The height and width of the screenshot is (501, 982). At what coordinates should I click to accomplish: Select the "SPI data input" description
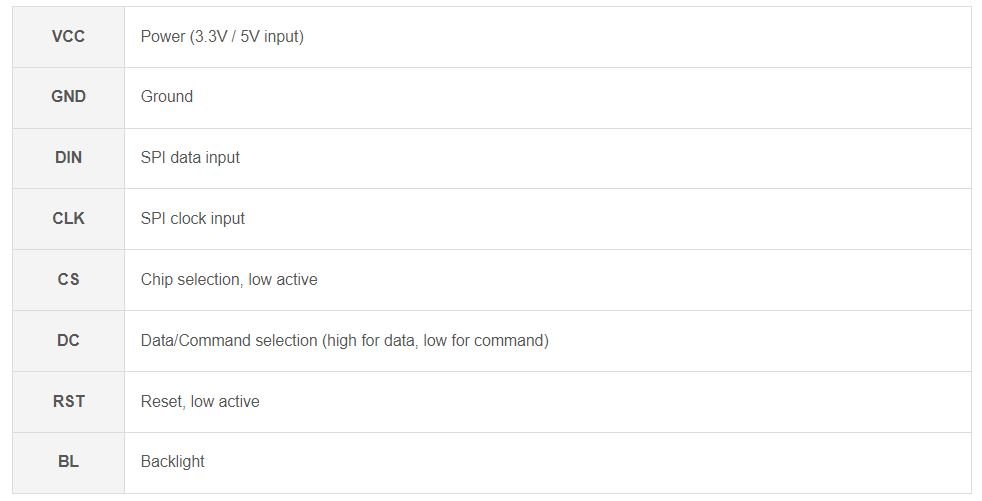(x=190, y=158)
